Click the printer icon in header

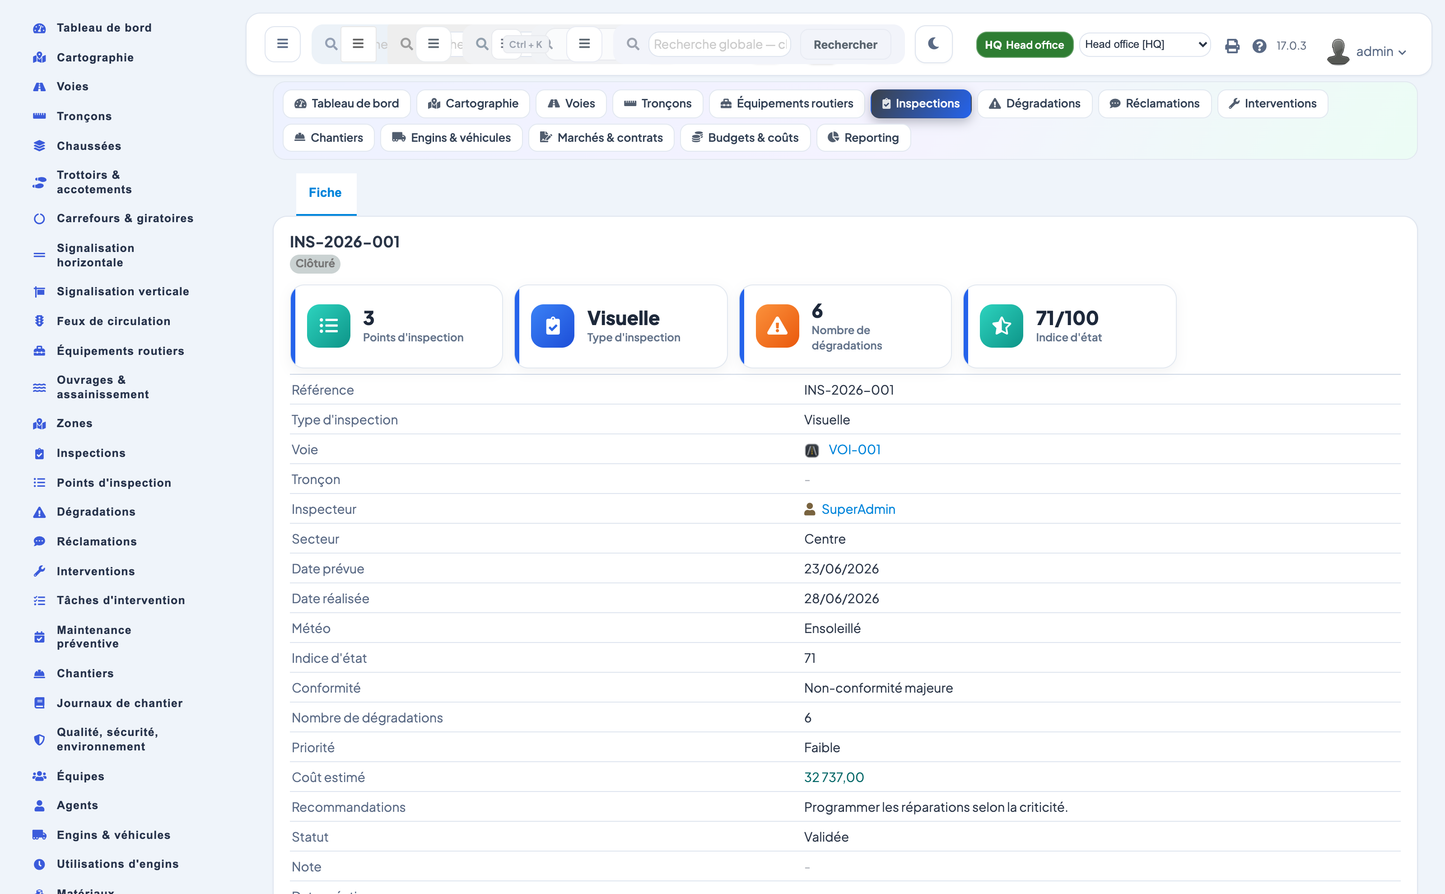point(1232,46)
